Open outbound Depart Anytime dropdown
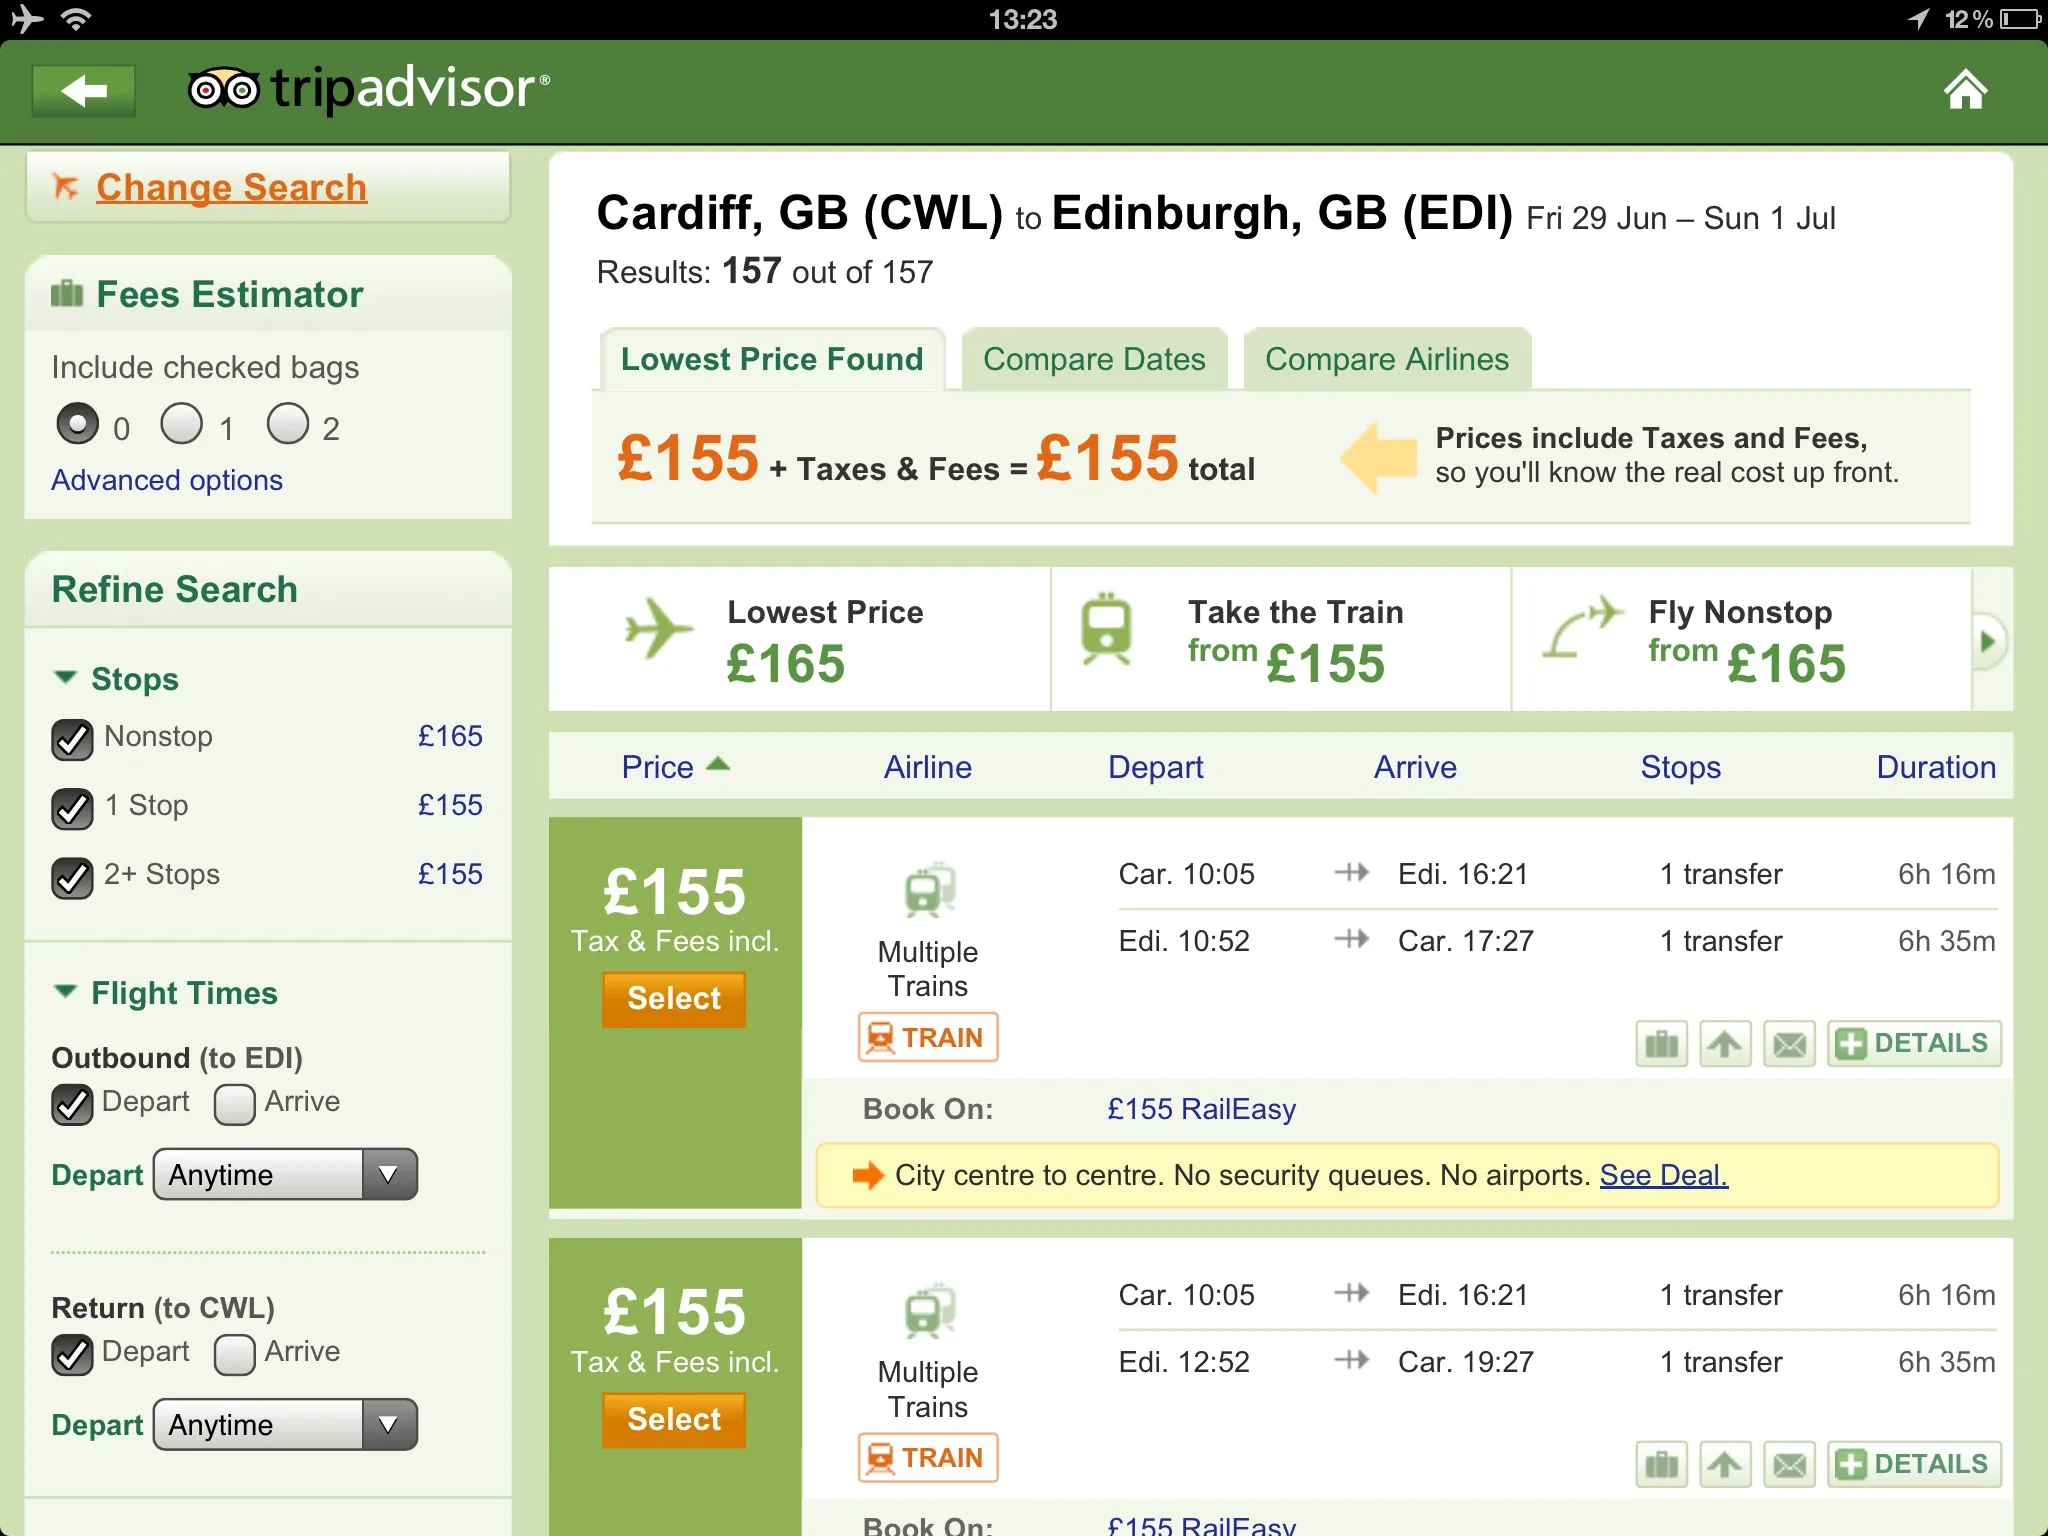2048x1536 pixels. tap(285, 1174)
